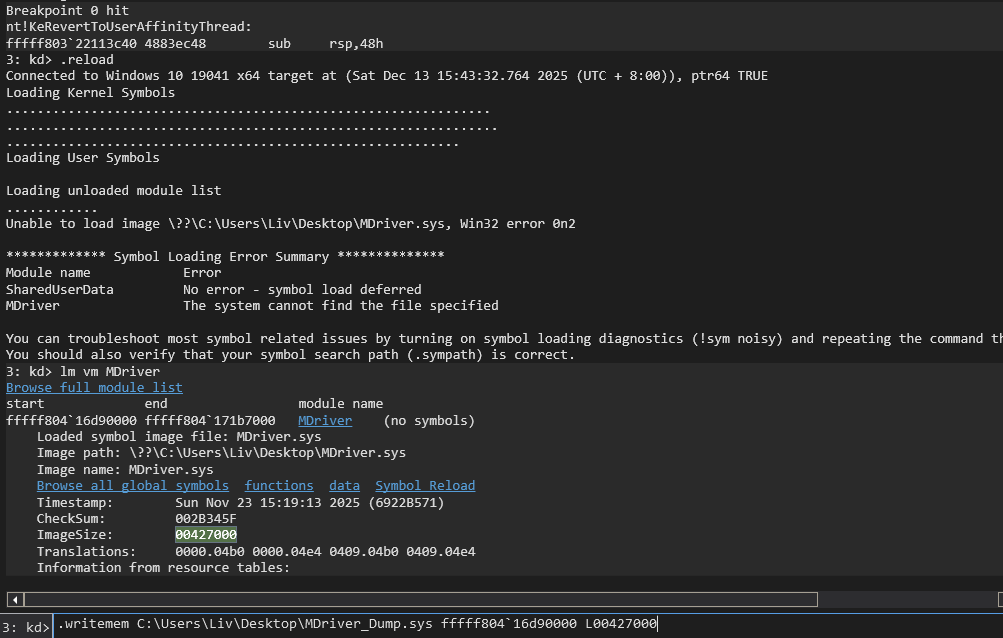Open the MDriver module name link

coord(324,420)
